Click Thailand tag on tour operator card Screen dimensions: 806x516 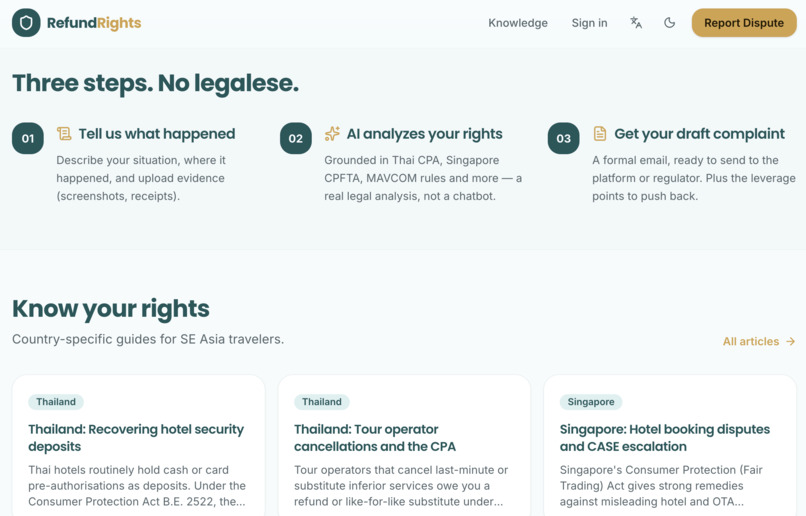coord(321,402)
